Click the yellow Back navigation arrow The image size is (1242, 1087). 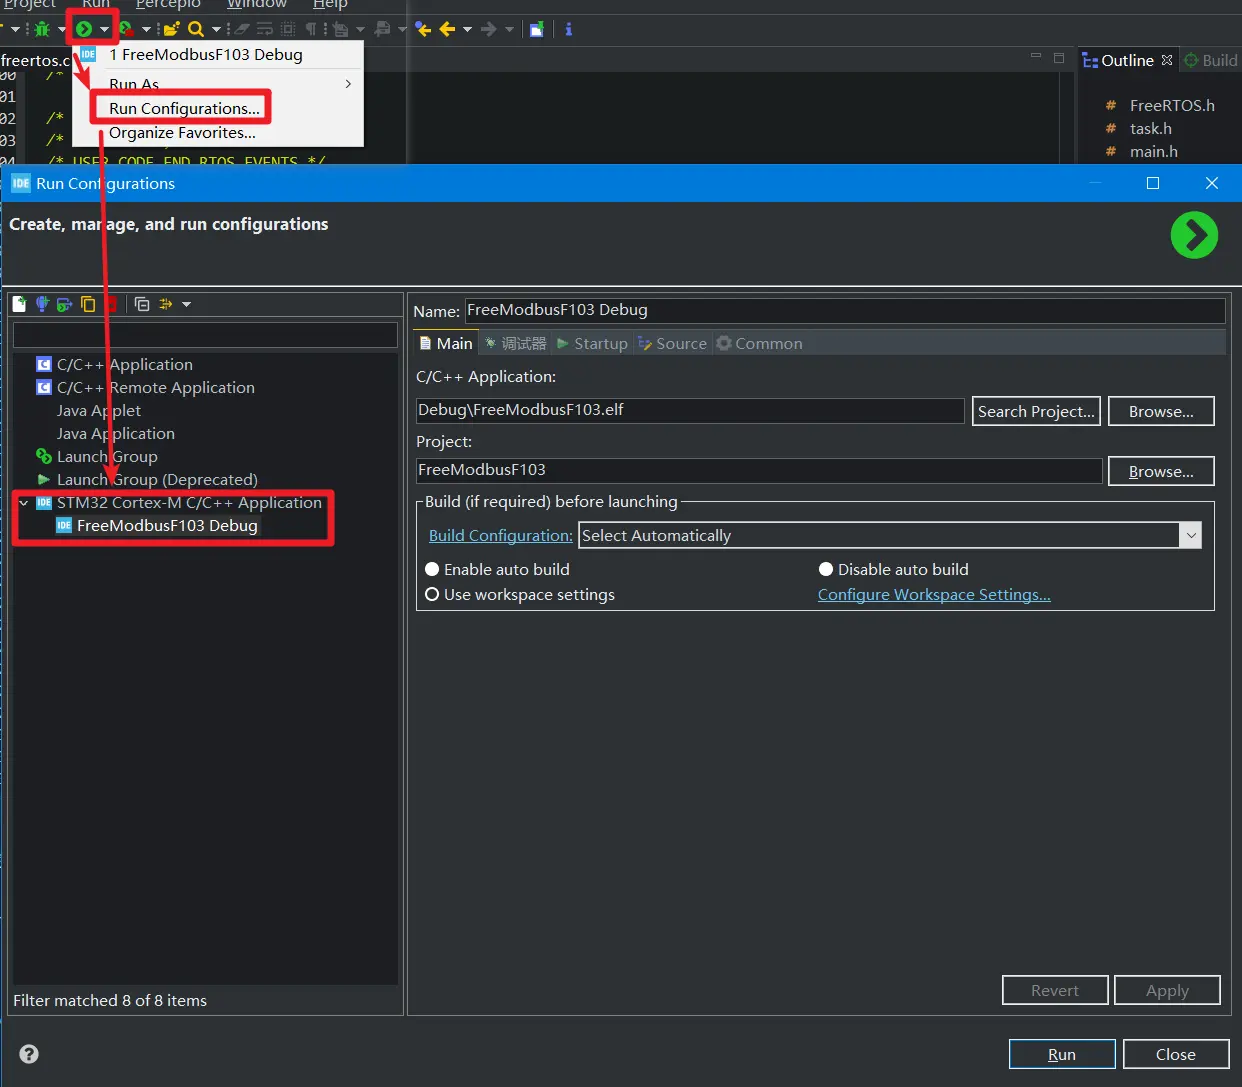click(447, 29)
